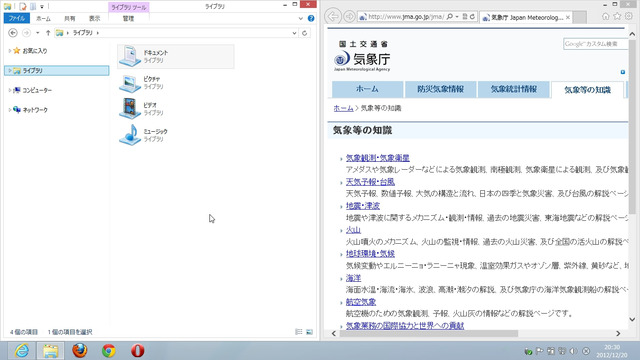Expand the Explorer ribbon chevron
Viewport: 640px width, 360px height.
tap(301, 18)
